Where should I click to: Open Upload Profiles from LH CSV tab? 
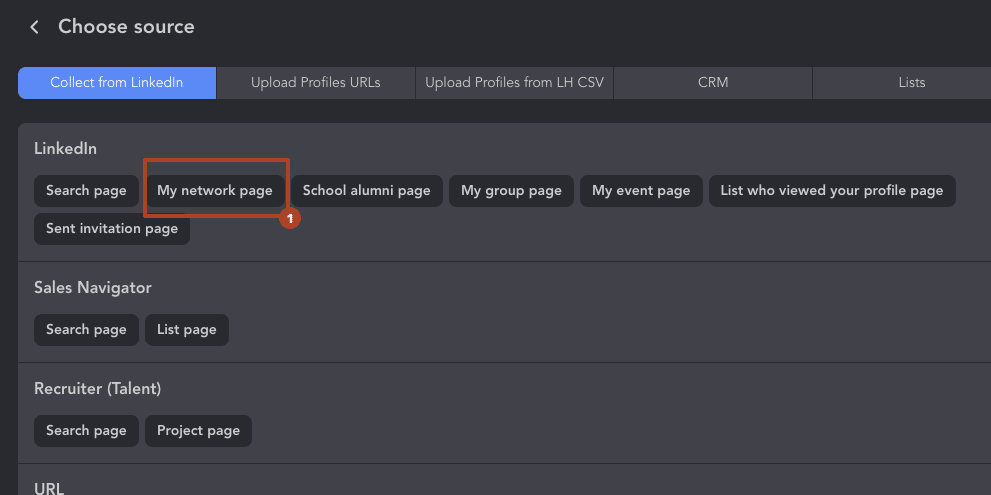click(x=514, y=83)
